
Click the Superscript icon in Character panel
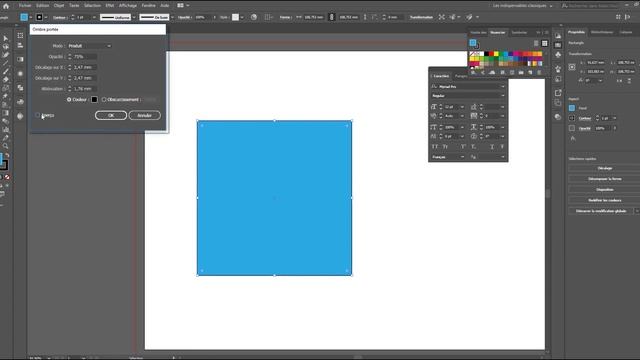click(463, 147)
